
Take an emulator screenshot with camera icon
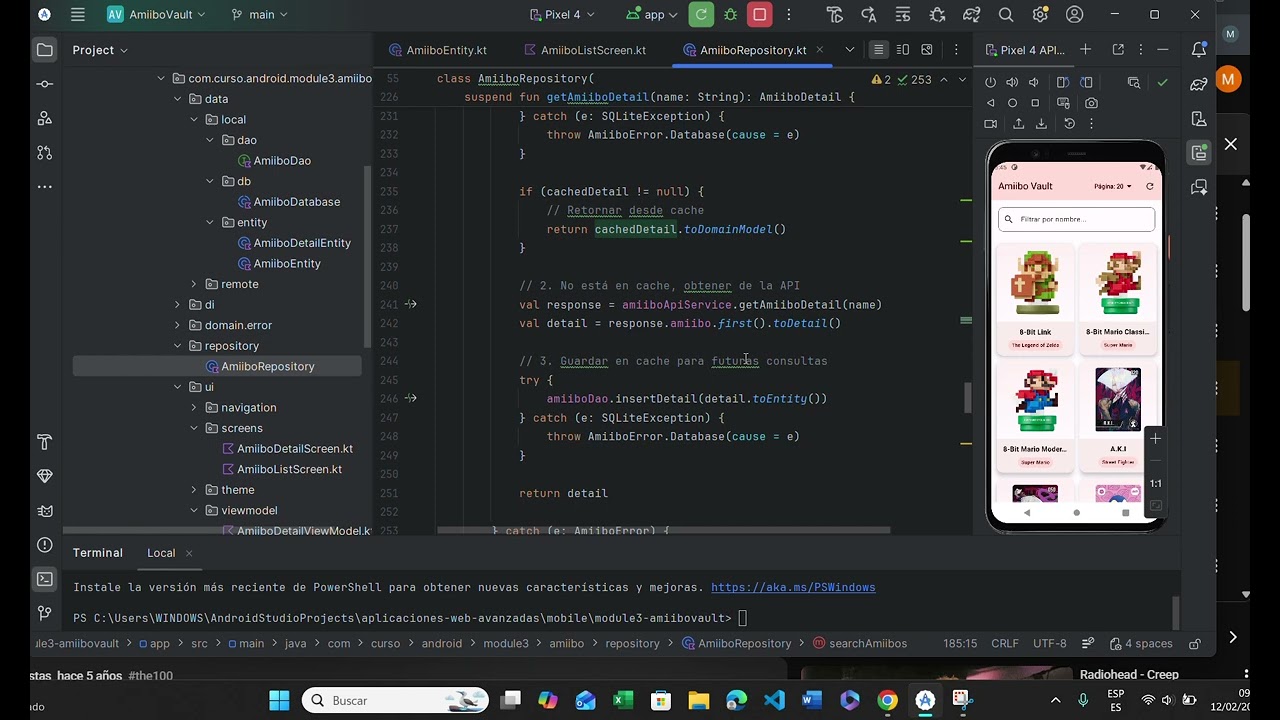(x=1091, y=103)
